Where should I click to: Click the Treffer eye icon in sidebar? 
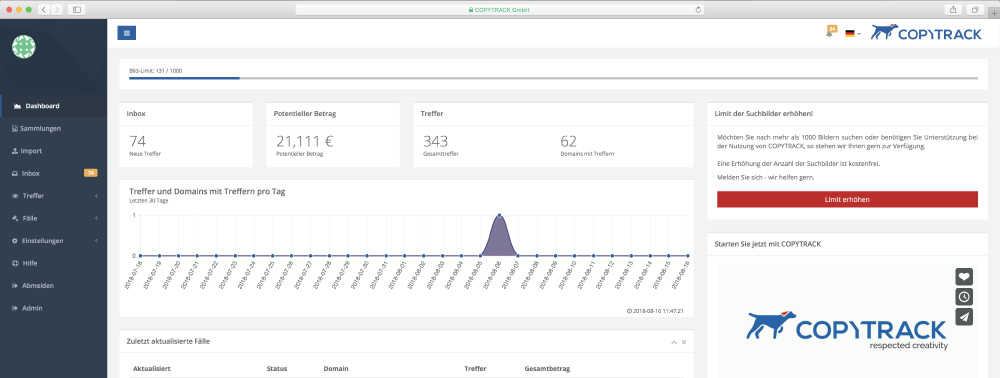coord(15,196)
